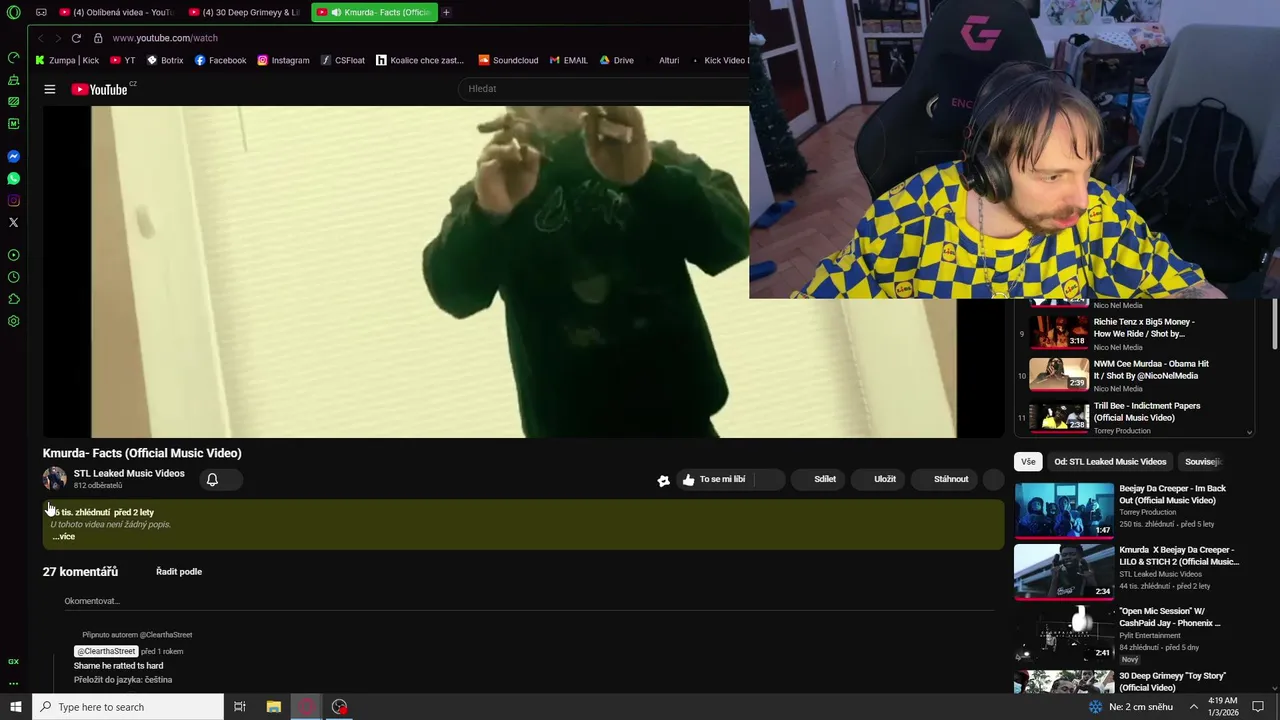Open 'Zumpa | Kick' bookmark
This screenshot has width=1280, height=720.
click(x=67, y=60)
